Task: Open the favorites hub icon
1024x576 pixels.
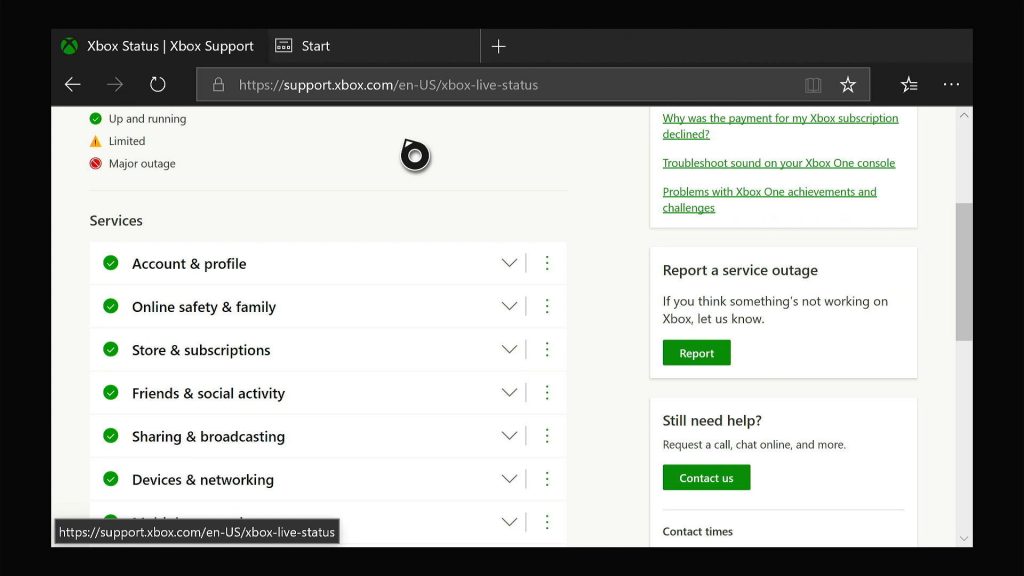Action: 908,84
